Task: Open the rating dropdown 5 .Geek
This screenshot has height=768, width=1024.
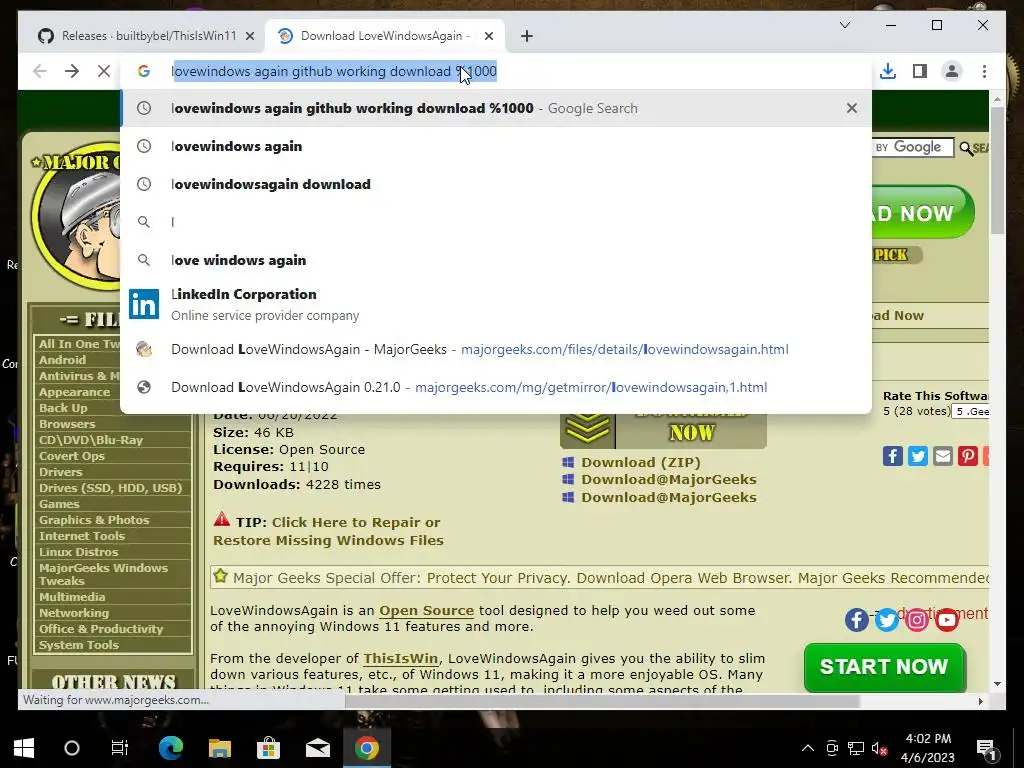Action: coord(970,411)
